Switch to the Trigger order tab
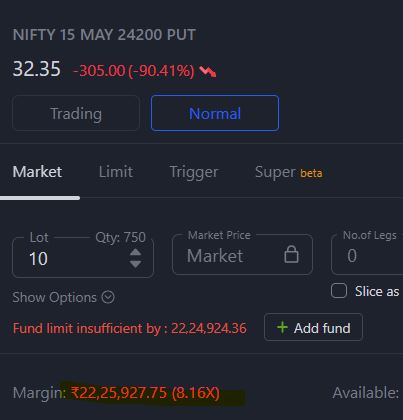Image resolution: width=403 pixels, height=420 pixels. [194, 172]
